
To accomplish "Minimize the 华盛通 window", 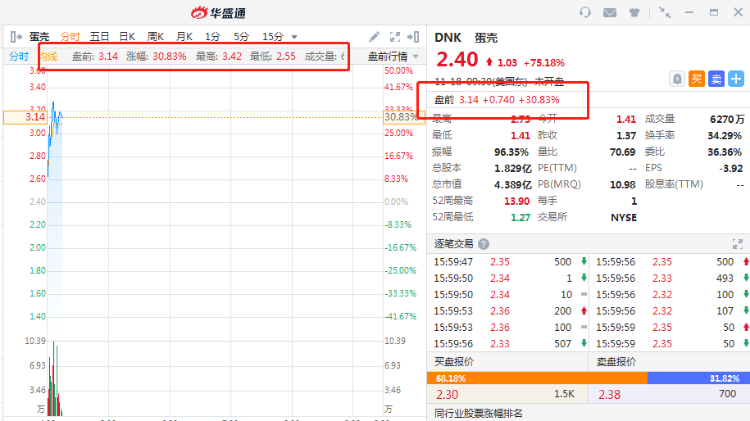I will pos(689,12).
